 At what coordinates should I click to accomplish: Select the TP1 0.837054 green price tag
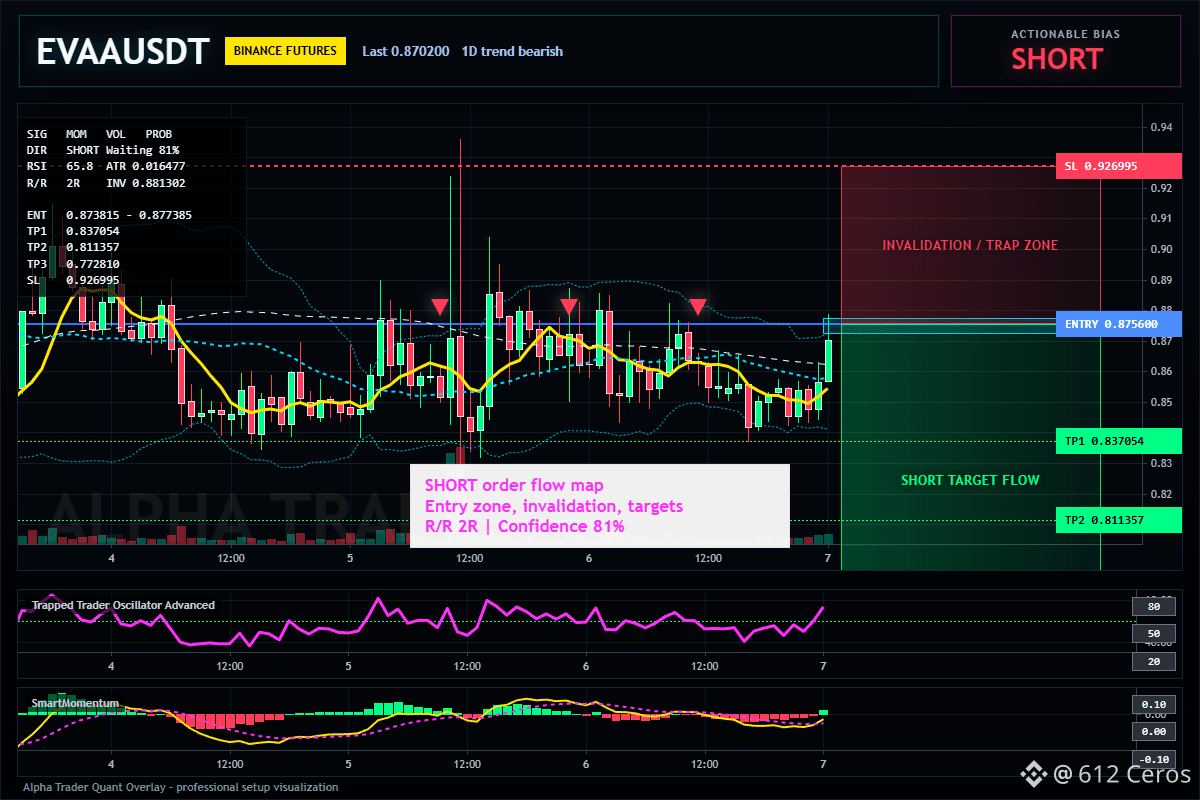click(1118, 441)
